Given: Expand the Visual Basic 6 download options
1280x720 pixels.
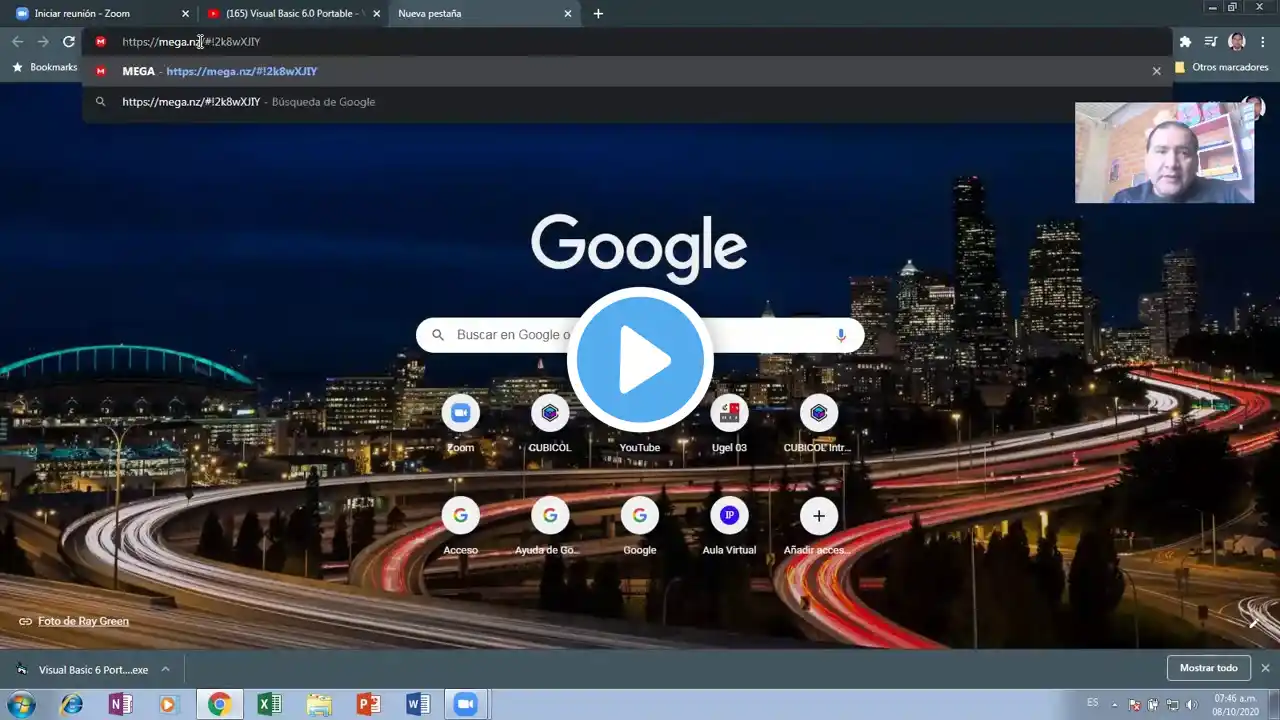Looking at the screenshot, I should click(166, 669).
